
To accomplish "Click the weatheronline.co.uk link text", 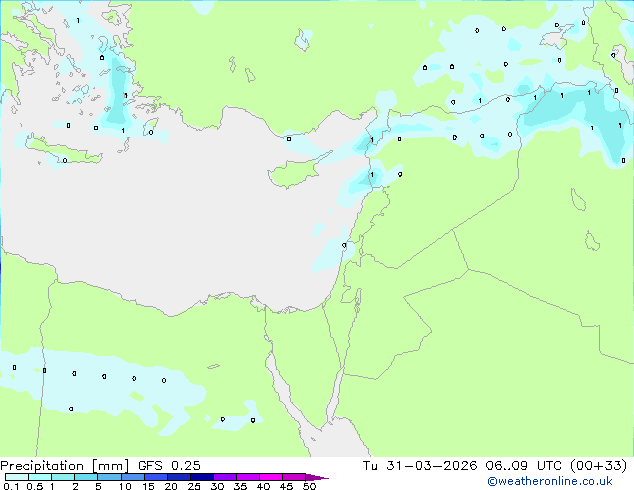I will click(550, 481).
